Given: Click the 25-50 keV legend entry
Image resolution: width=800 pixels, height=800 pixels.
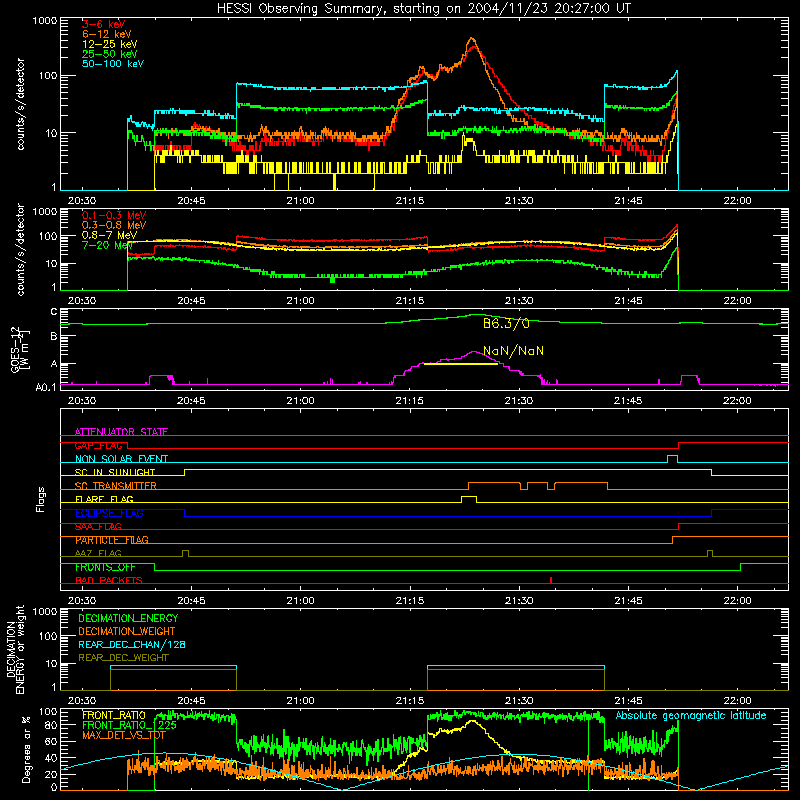Looking at the screenshot, I should click(109, 54).
